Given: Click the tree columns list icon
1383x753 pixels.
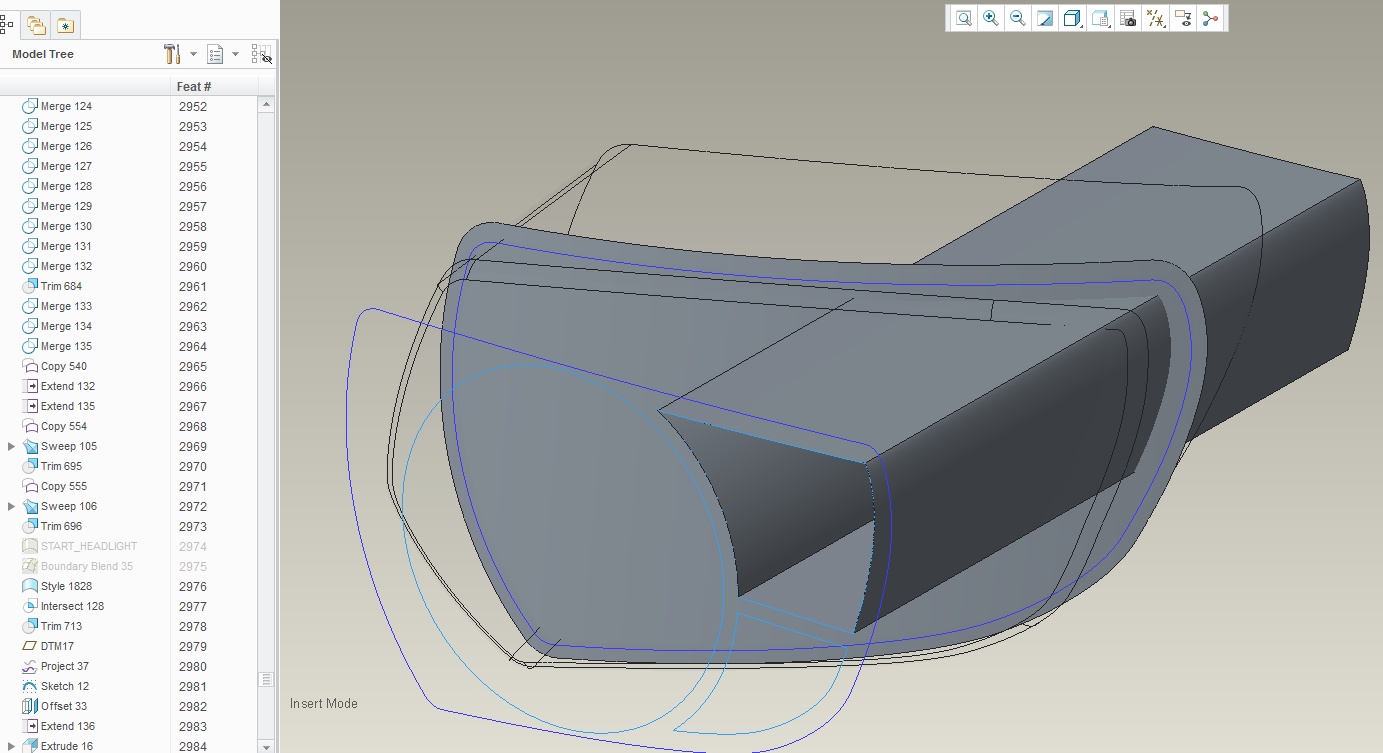Looking at the screenshot, I should click(x=215, y=54).
